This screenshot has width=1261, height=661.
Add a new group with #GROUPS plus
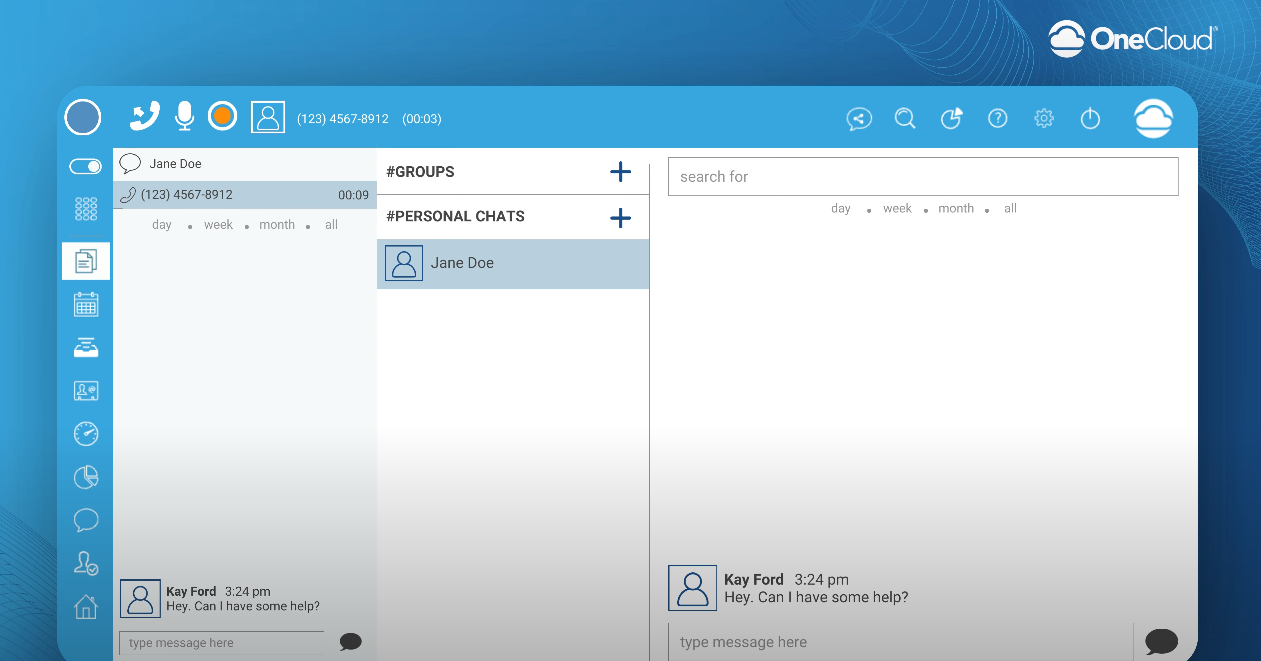[620, 172]
